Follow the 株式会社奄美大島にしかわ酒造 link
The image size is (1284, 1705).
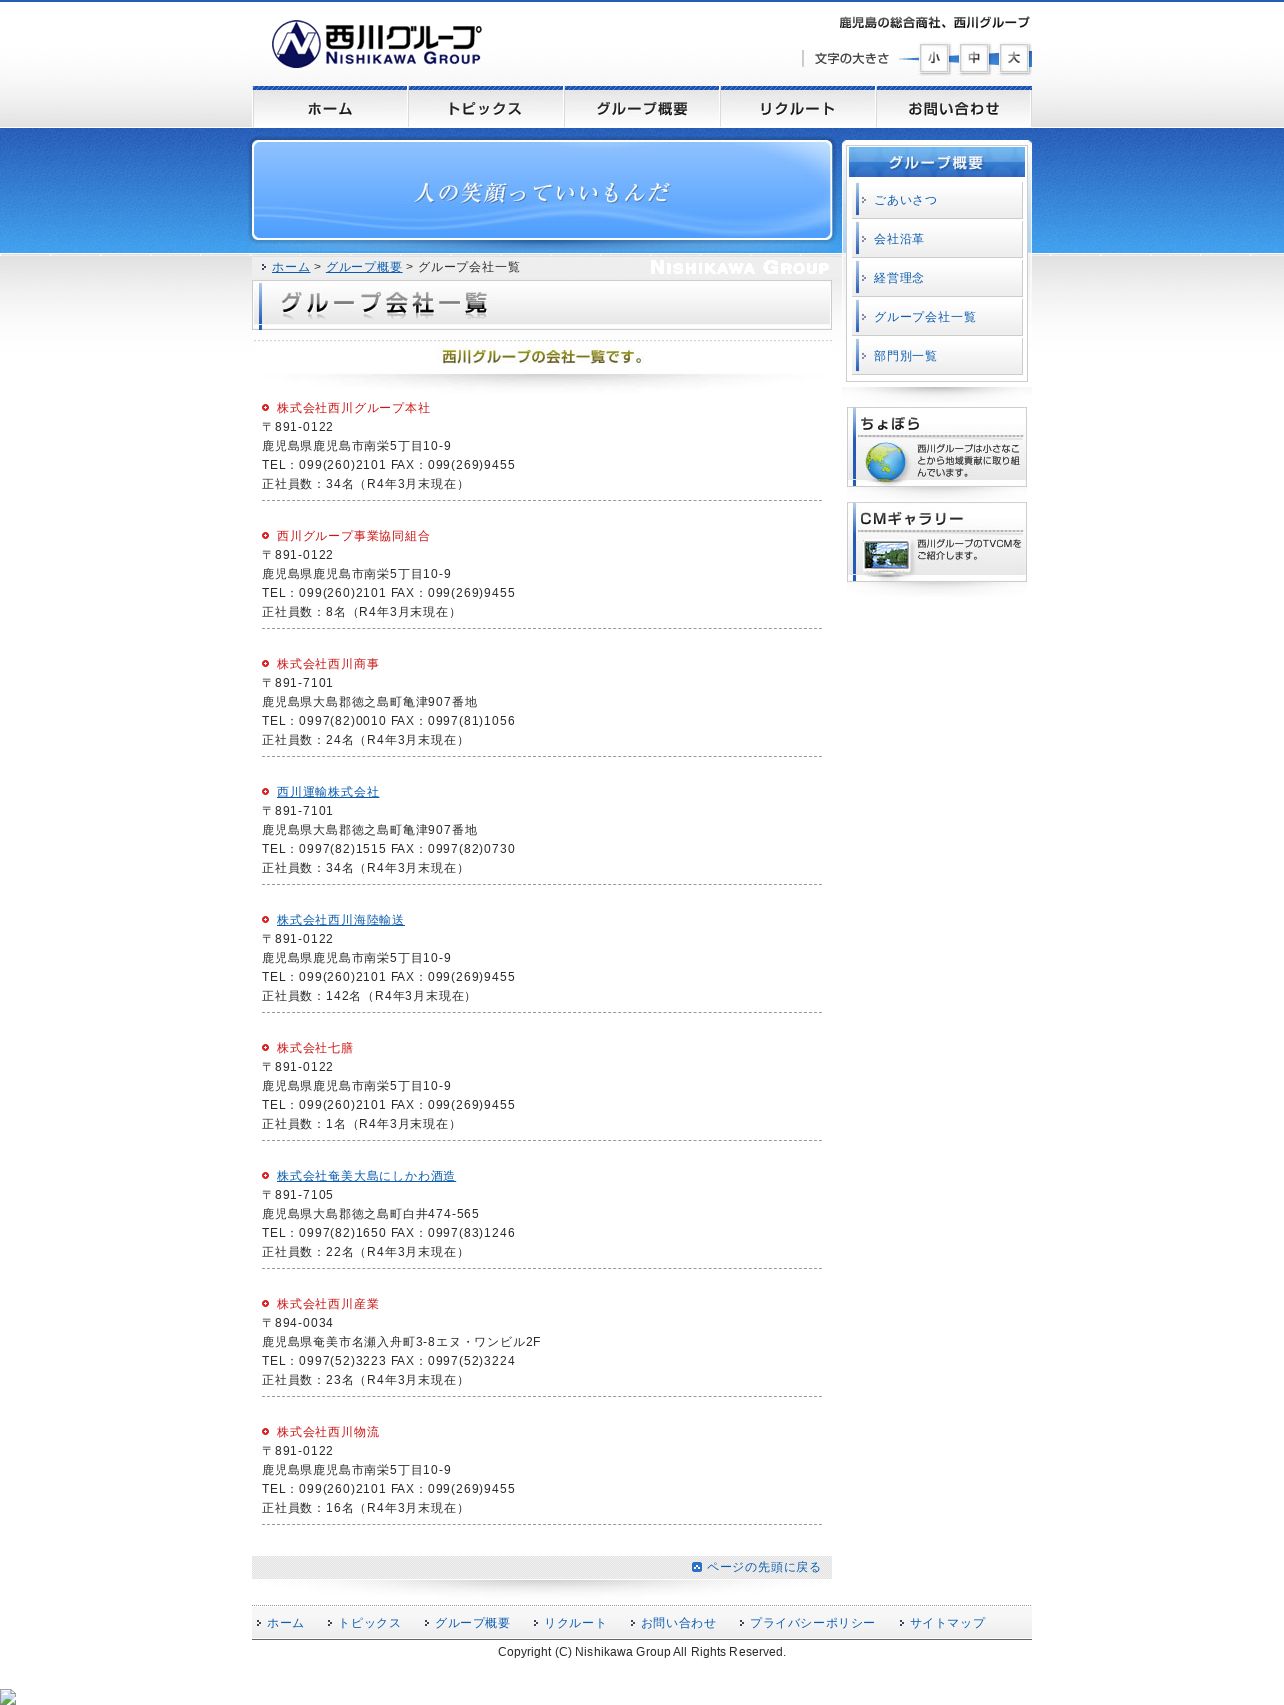click(366, 1176)
